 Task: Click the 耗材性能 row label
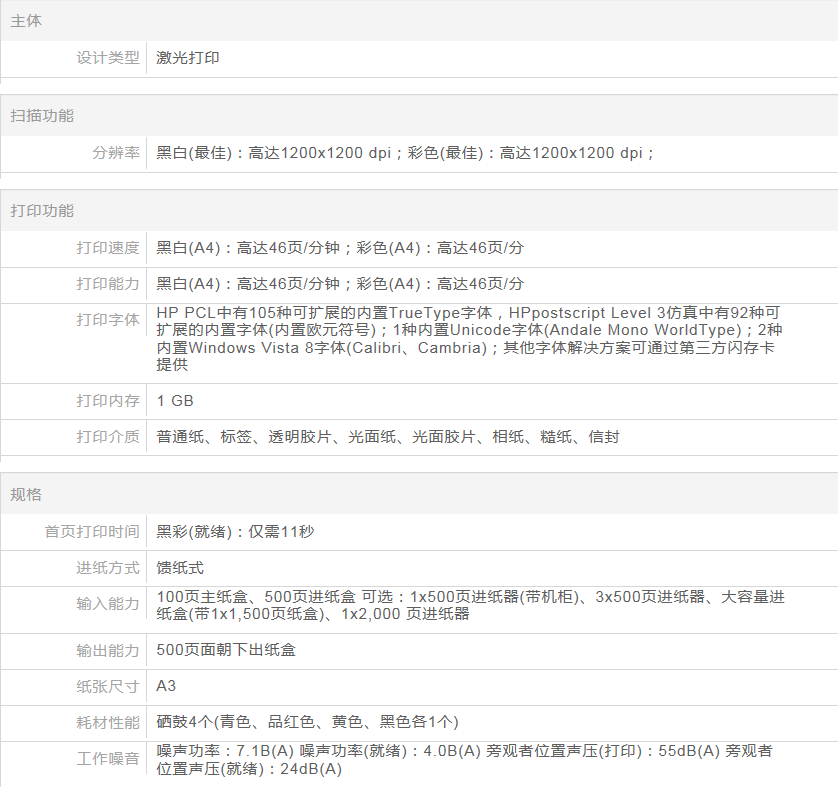coord(108,722)
